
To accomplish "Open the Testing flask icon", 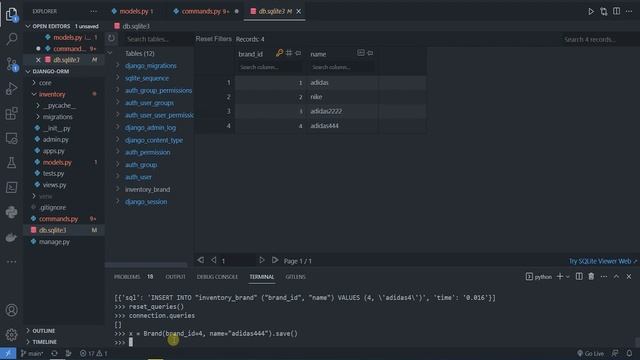I will pos(11,163).
